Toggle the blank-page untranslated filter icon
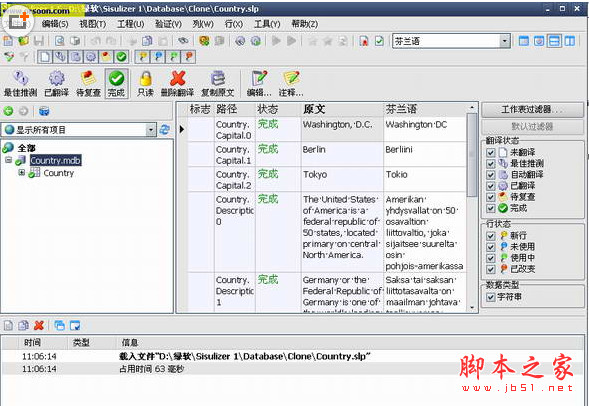Viewport: 589px width, 406px height. coord(44,57)
